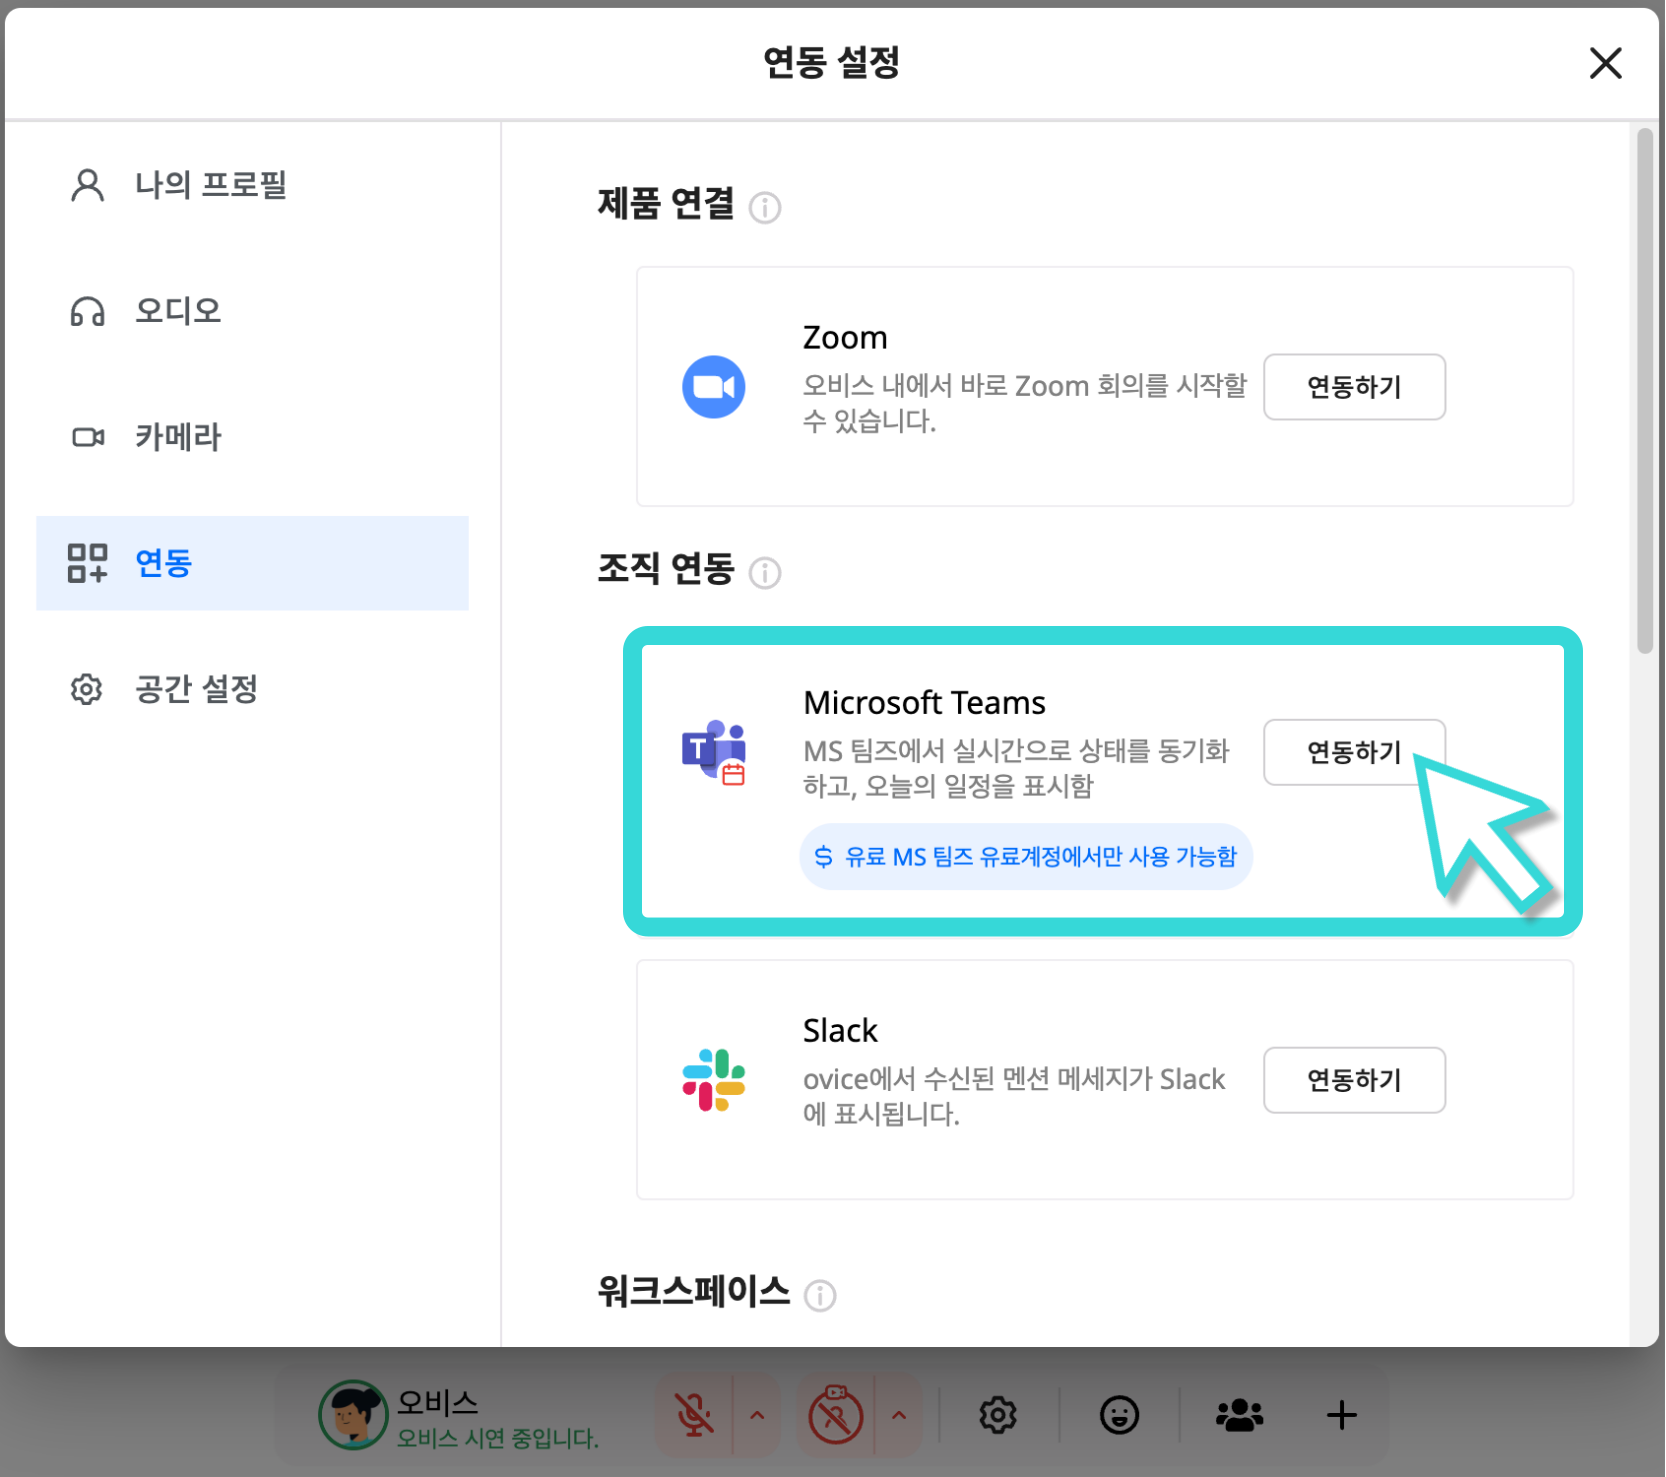The image size is (1666, 1477).
Task: Open the participants group icon
Action: coord(1240,1415)
